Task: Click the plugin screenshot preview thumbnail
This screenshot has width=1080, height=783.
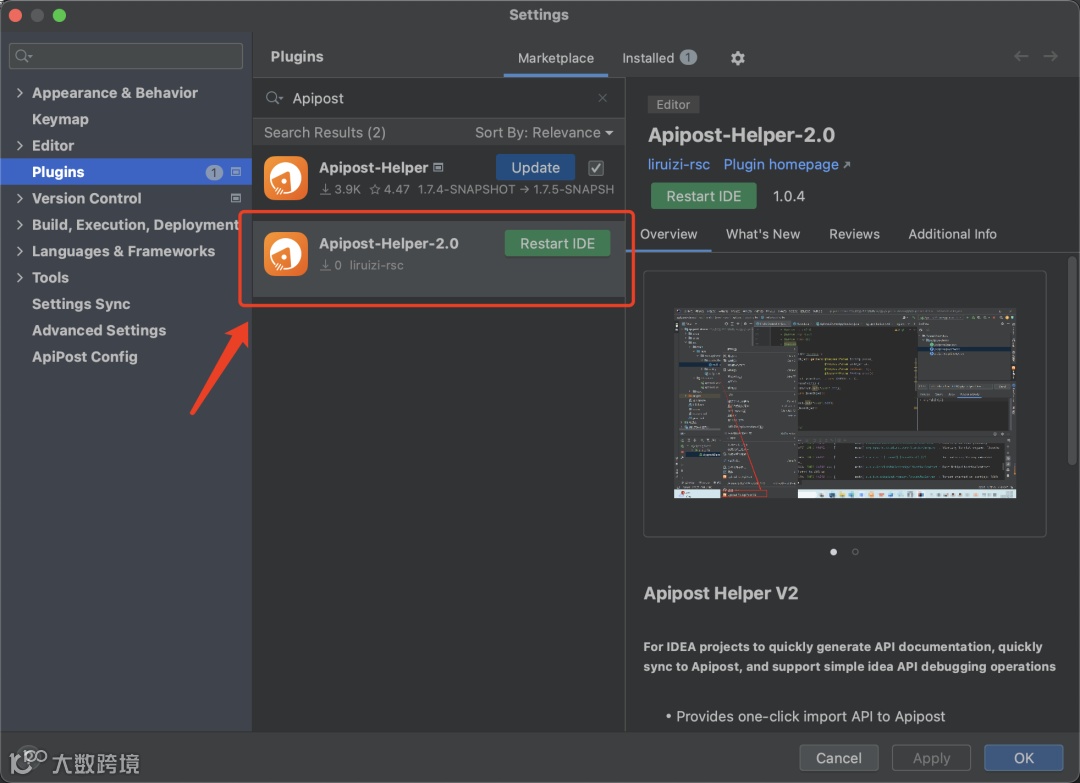Action: [x=844, y=403]
